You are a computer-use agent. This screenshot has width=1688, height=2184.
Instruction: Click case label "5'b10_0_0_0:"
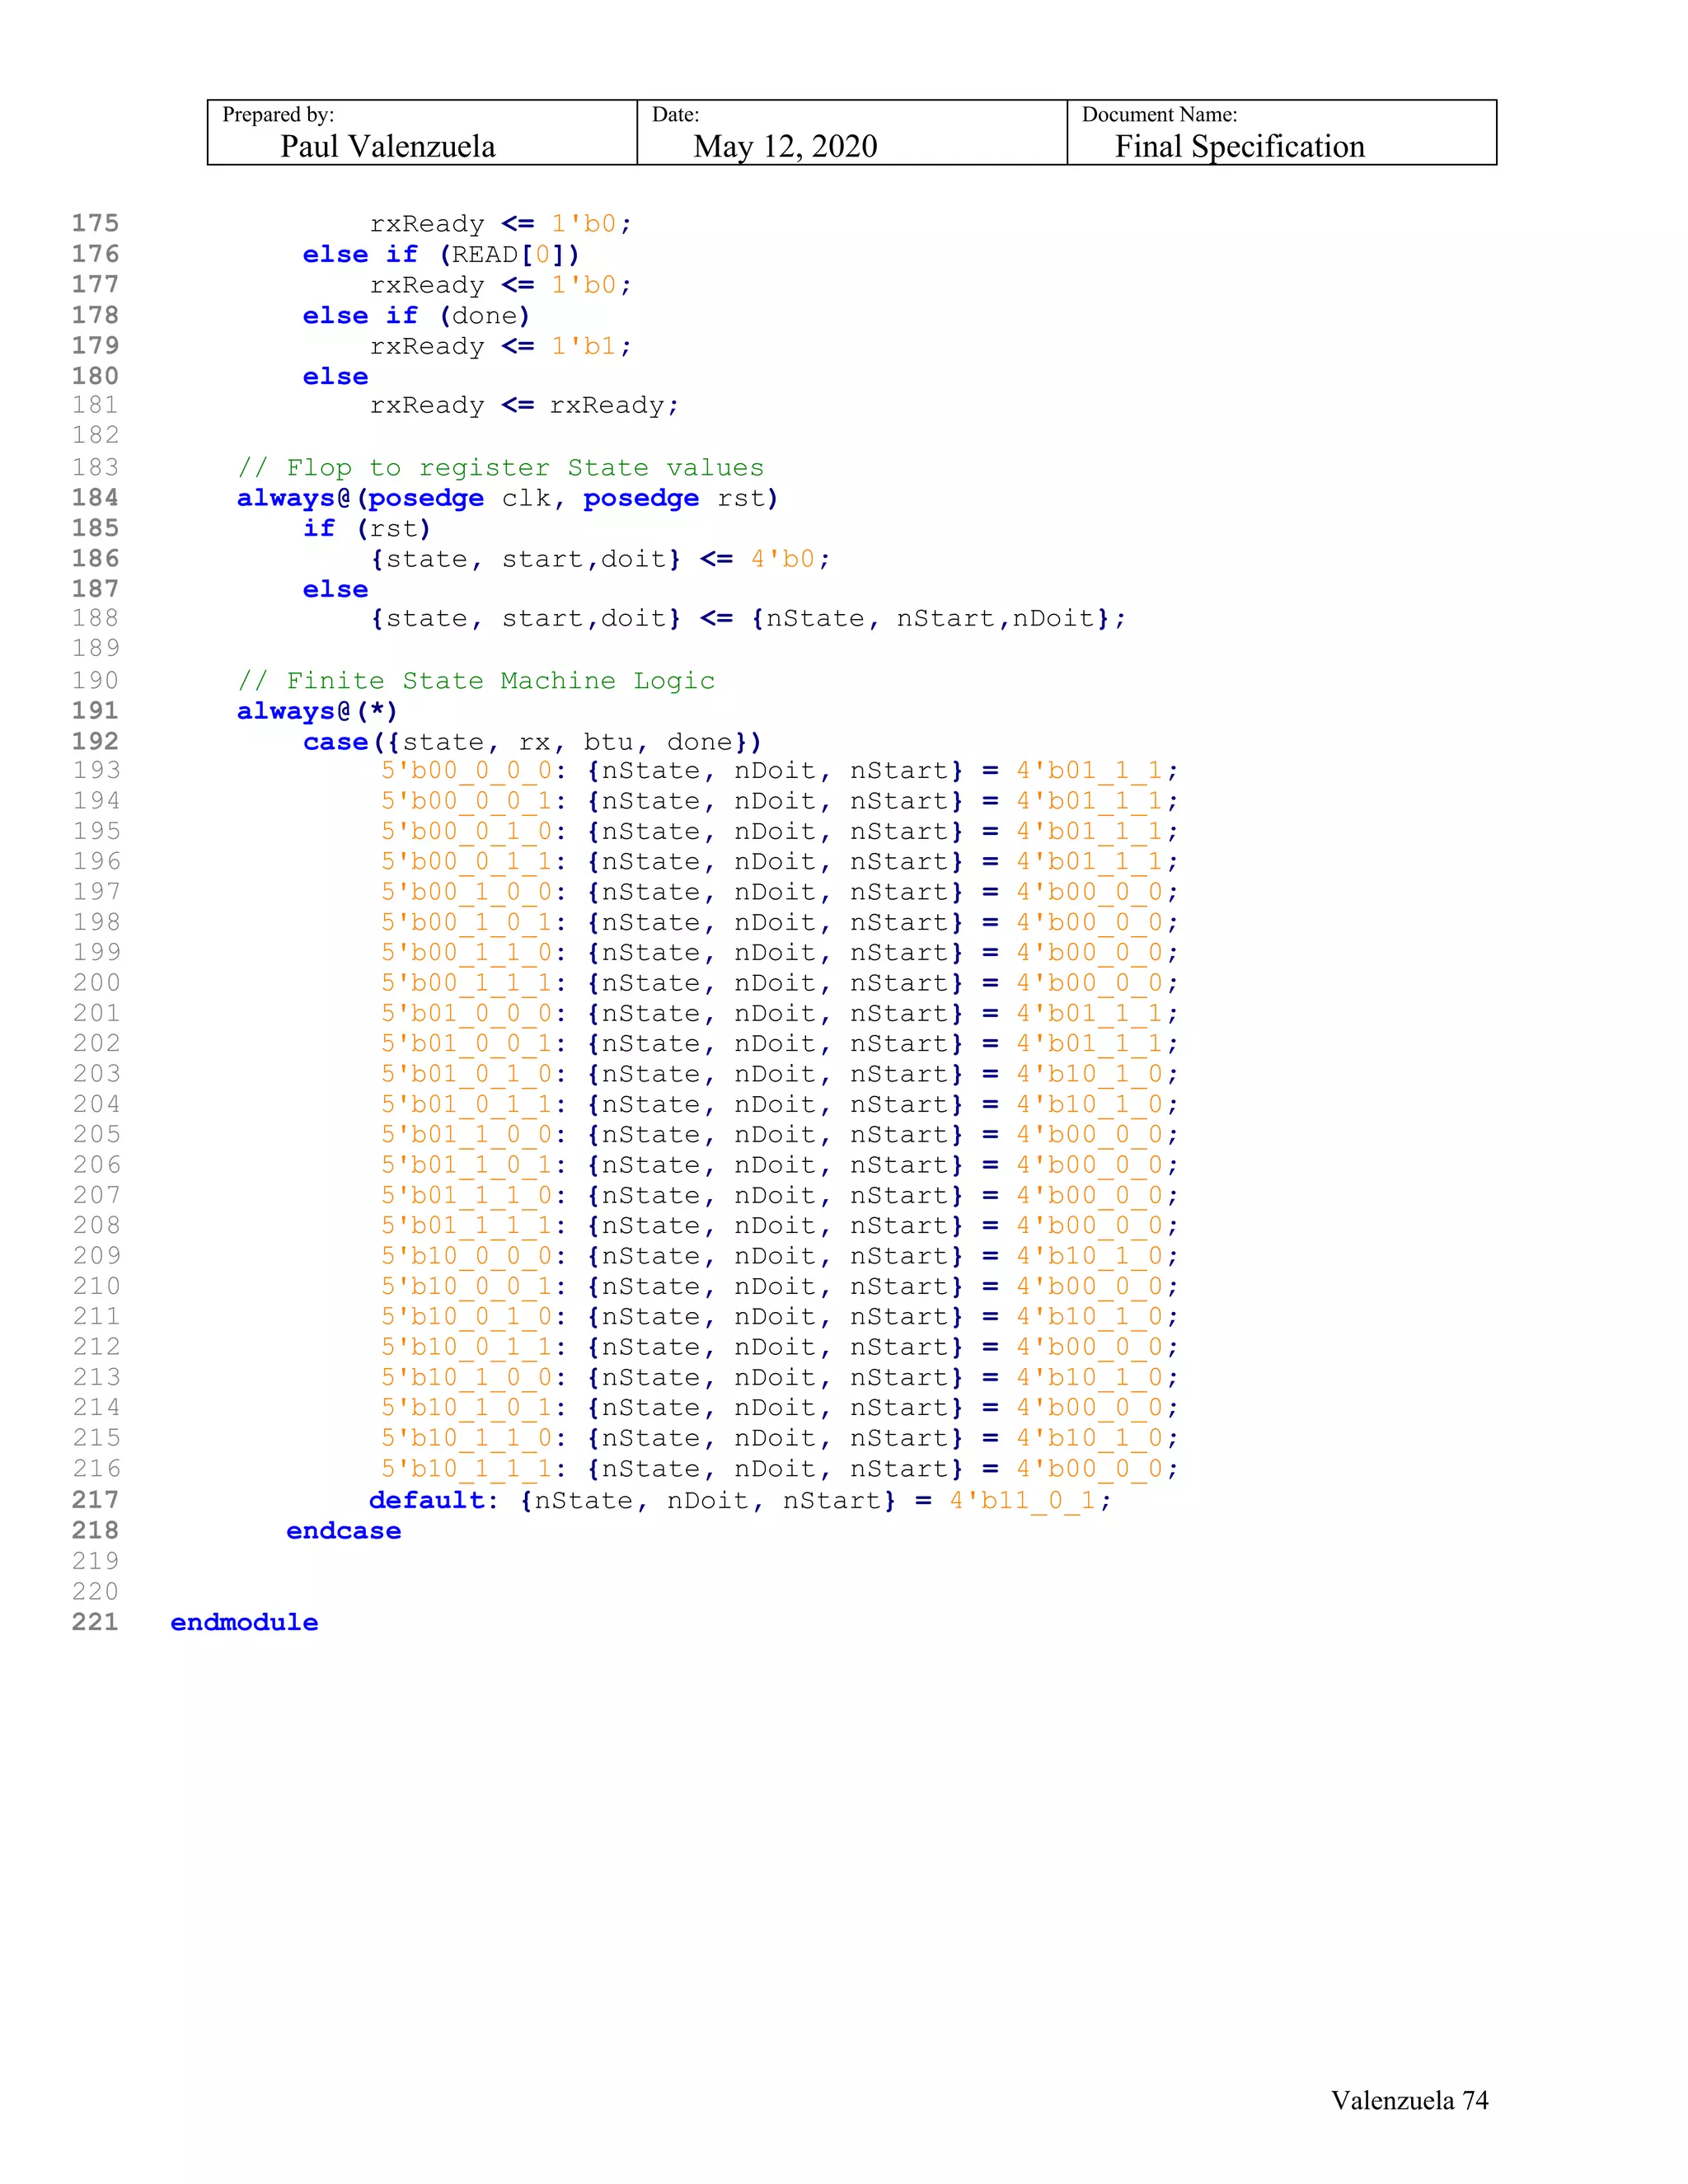(x=474, y=1256)
